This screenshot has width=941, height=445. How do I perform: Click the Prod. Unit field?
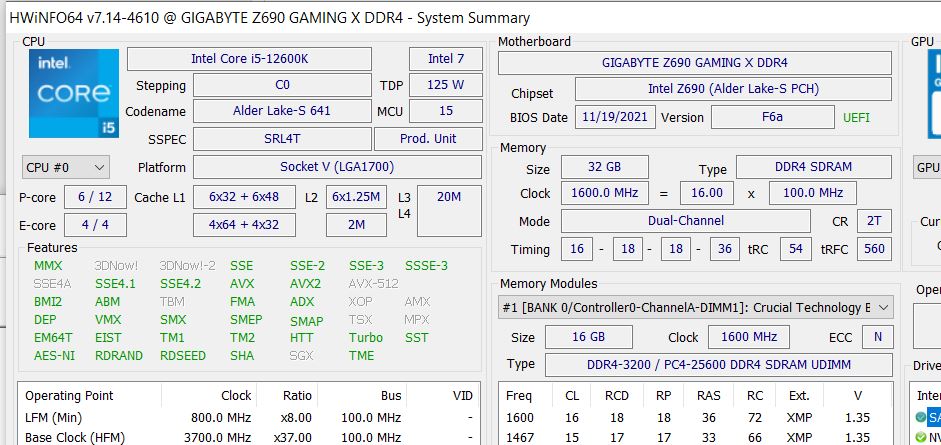tap(428, 139)
